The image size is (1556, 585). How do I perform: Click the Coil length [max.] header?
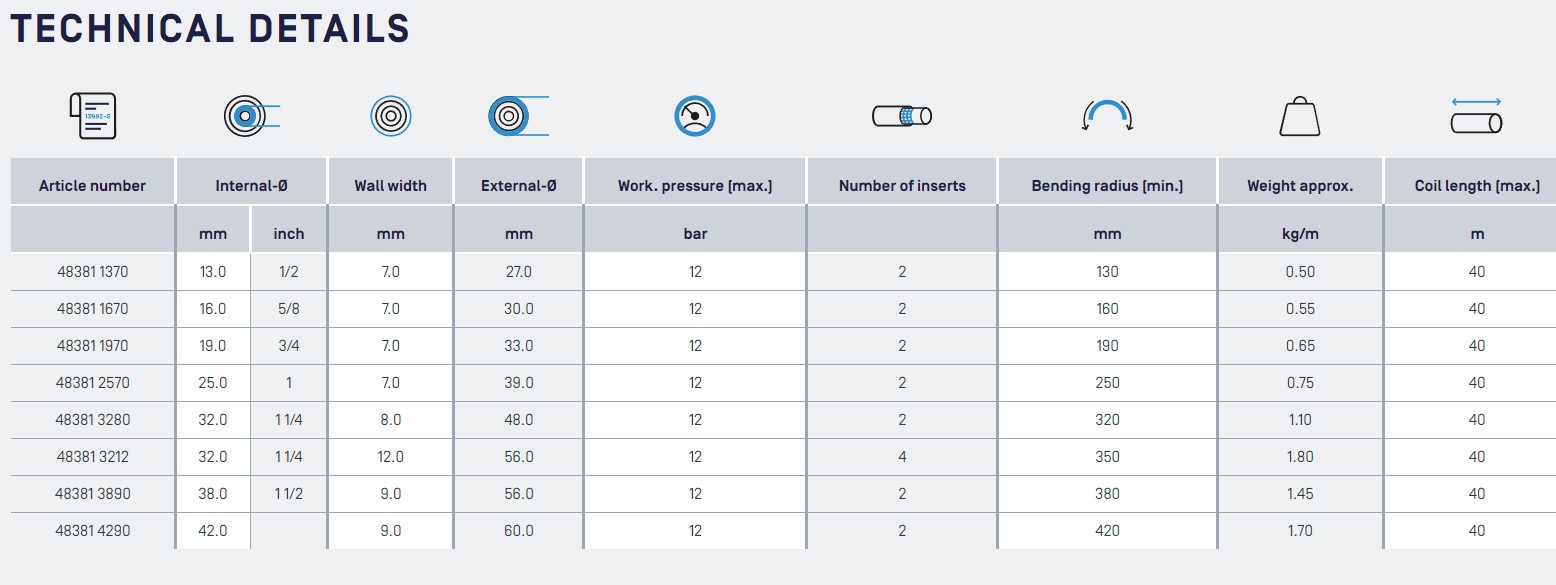pos(1477,186)
